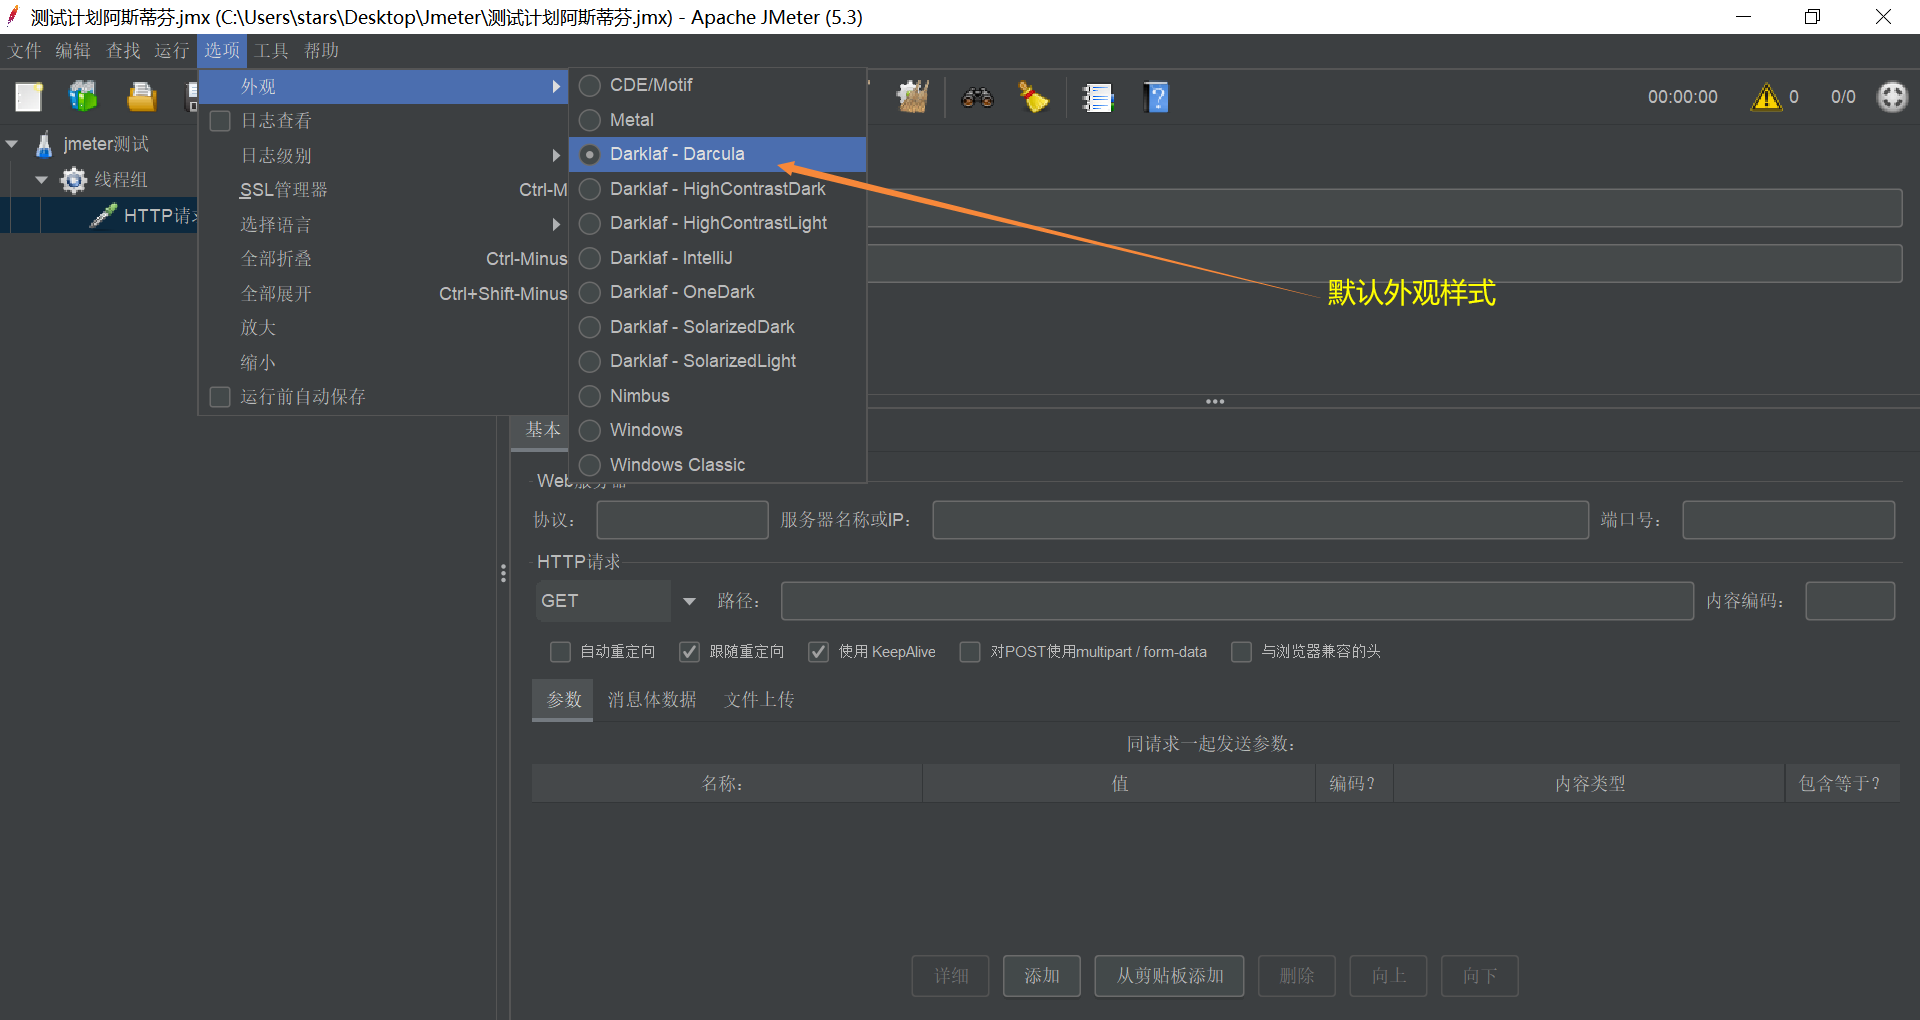The width and height of the screenshot is (1920, 1020).
Task: Click the 删除 button
Action: (1296, 975)
